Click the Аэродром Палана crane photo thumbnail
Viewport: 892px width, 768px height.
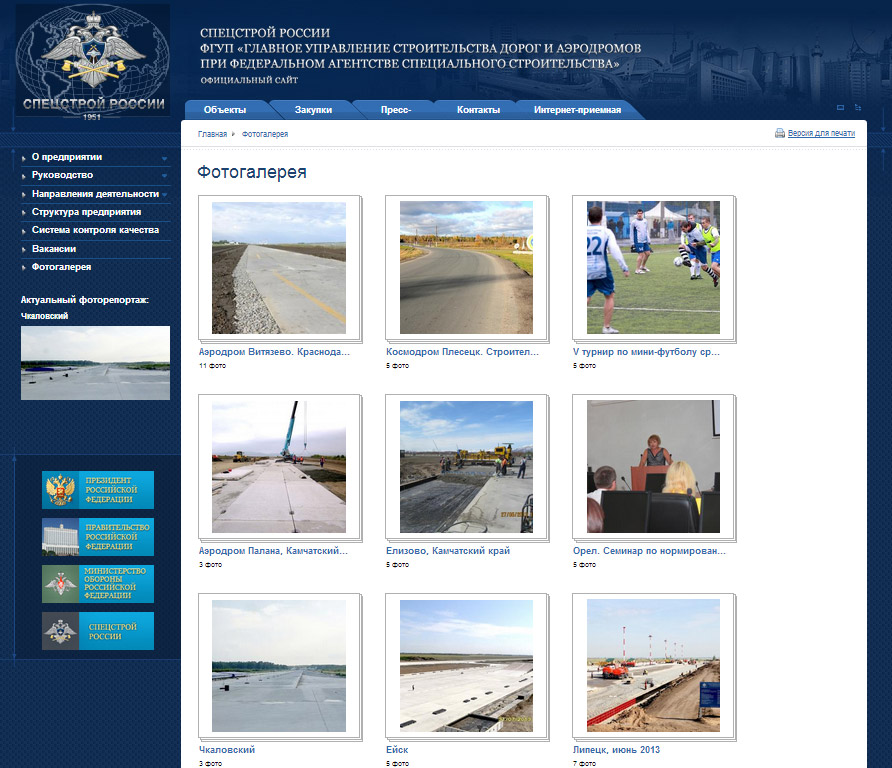(x=279, y=467)
